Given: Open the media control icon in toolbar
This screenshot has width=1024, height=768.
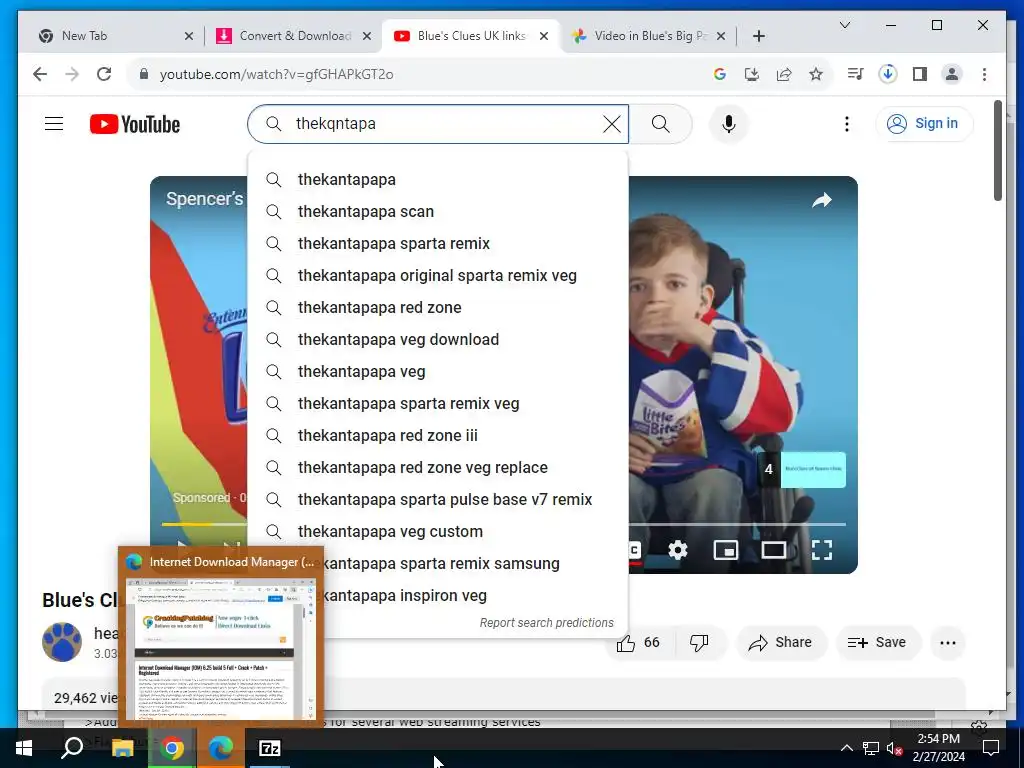Looking at the screenshot, I should [x=856, y=74].
